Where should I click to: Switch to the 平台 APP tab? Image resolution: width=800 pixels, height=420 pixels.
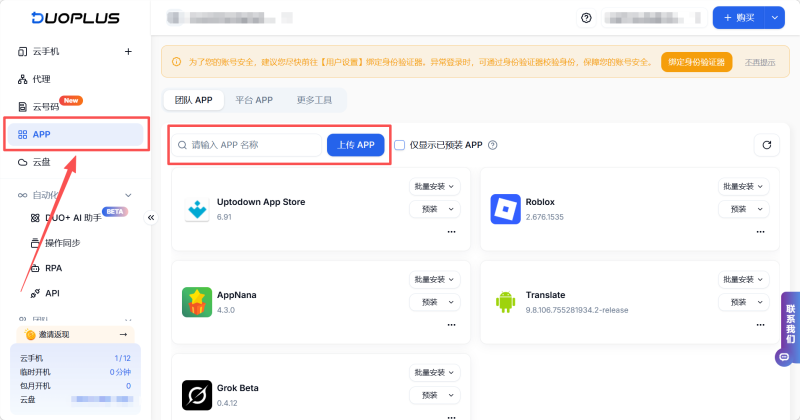tap(253, 100)
